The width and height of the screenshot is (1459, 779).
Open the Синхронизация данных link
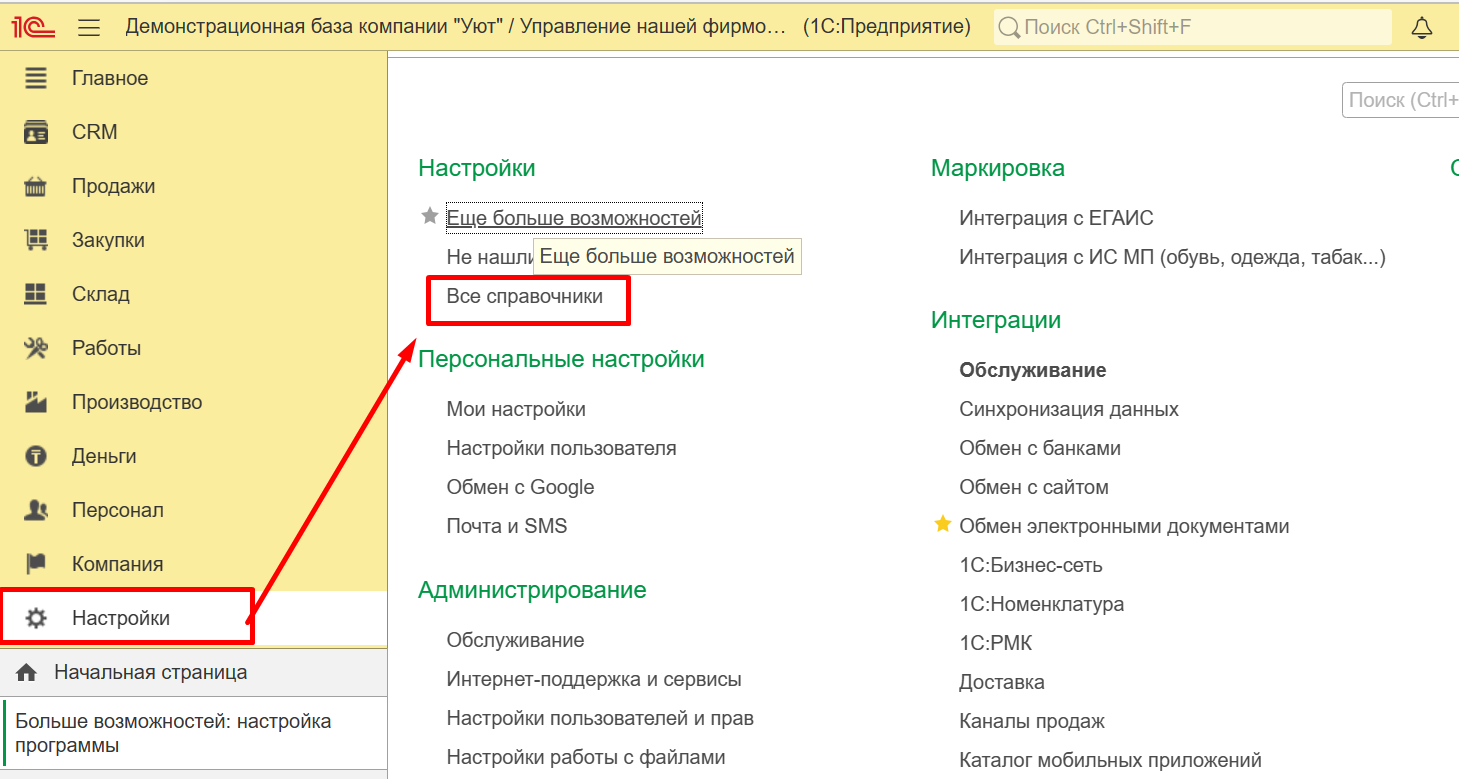point(1069,409)
